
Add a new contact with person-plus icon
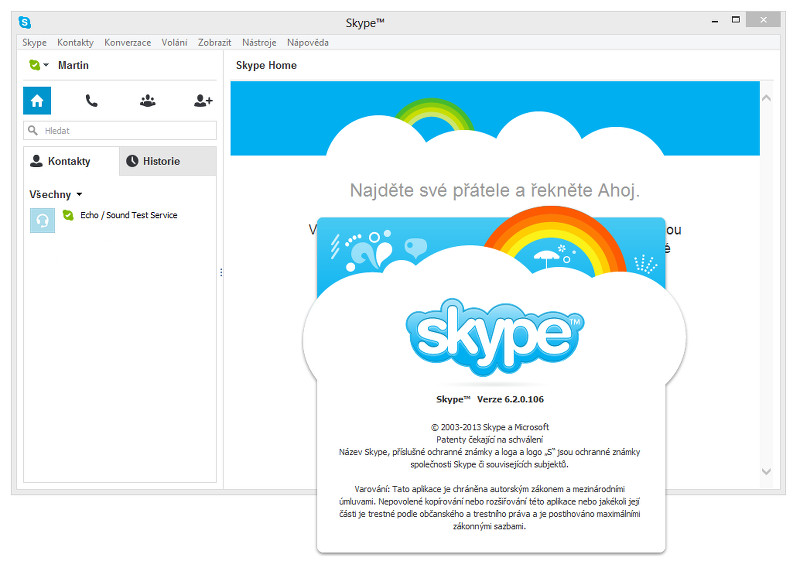[203, 101]
